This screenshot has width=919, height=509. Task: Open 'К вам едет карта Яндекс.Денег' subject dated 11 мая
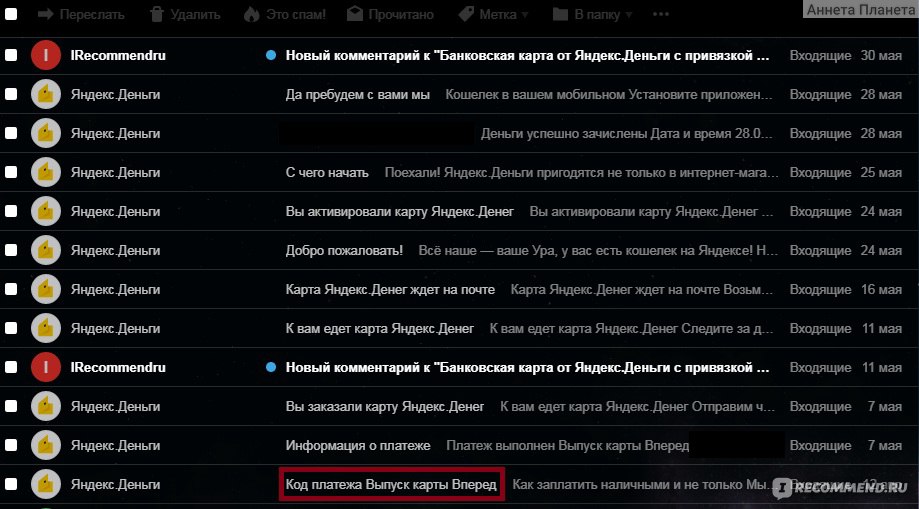[x=380, y=328]
